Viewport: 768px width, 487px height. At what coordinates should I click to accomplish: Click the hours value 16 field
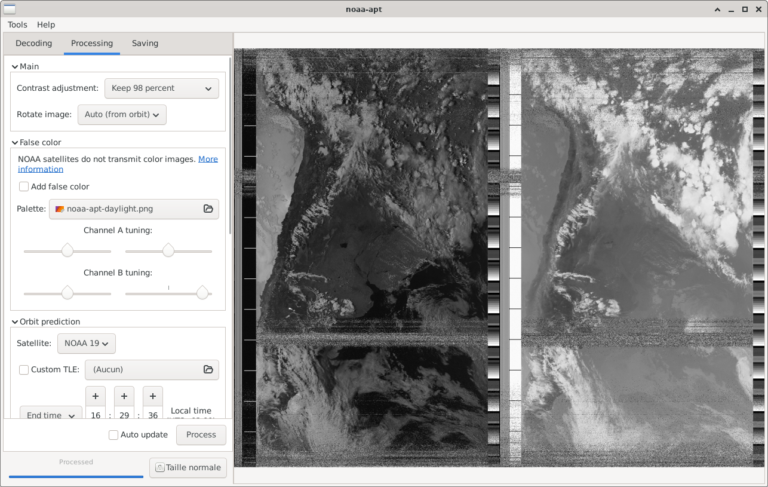click(96, 414)
